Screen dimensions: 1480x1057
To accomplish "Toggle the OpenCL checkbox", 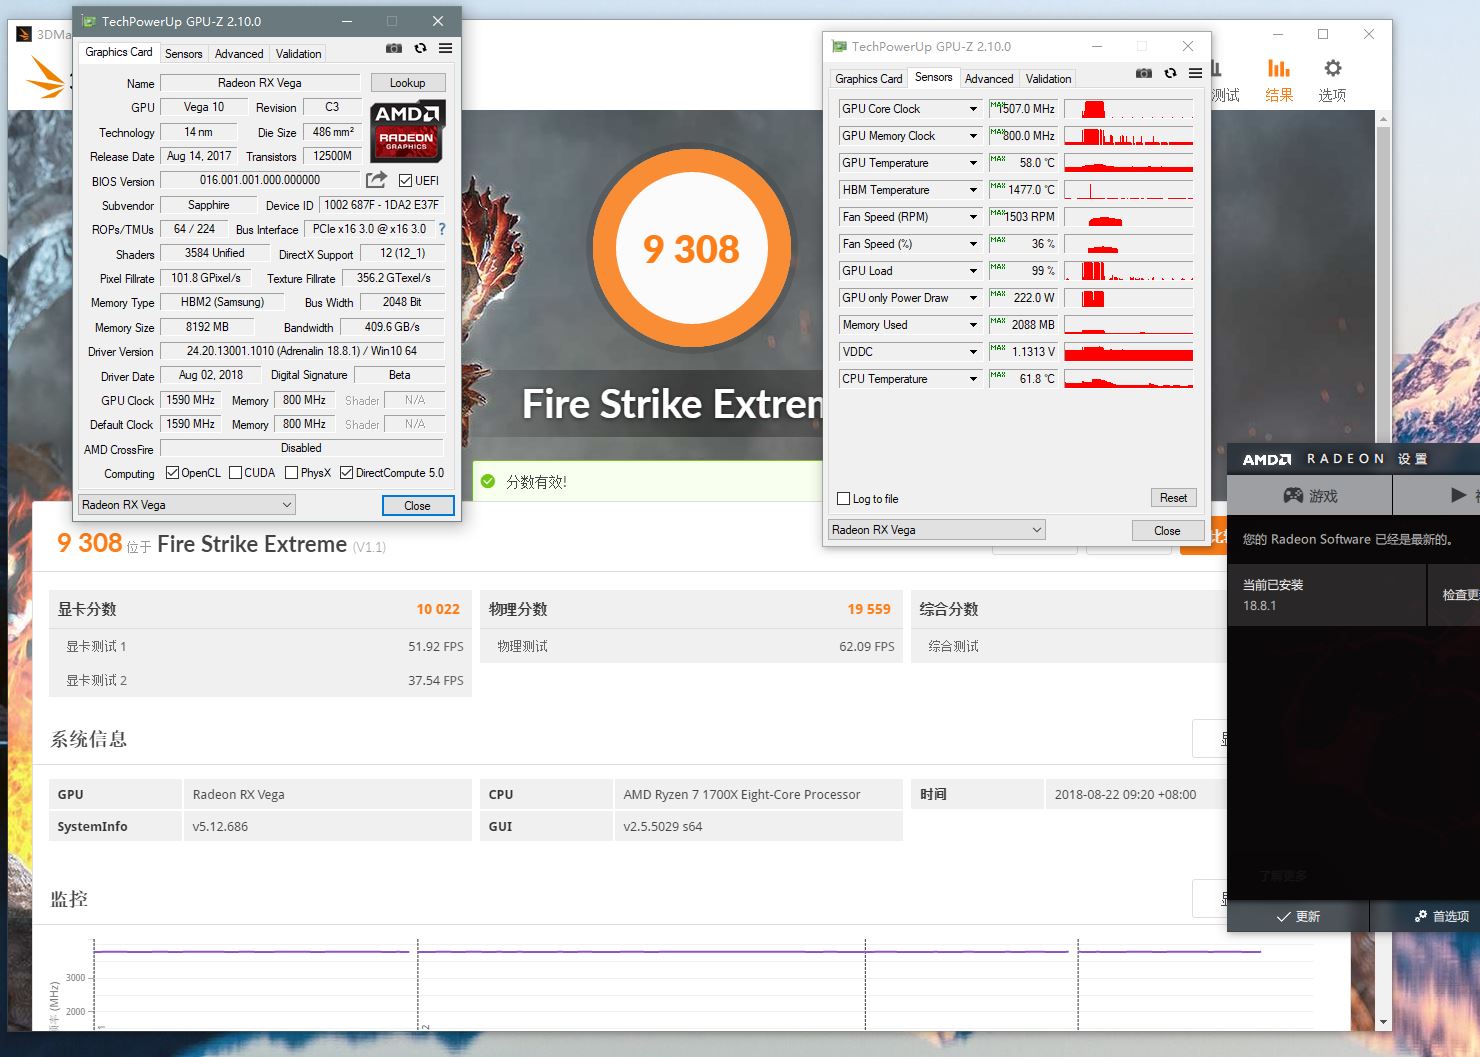I will tap(172, 473).
